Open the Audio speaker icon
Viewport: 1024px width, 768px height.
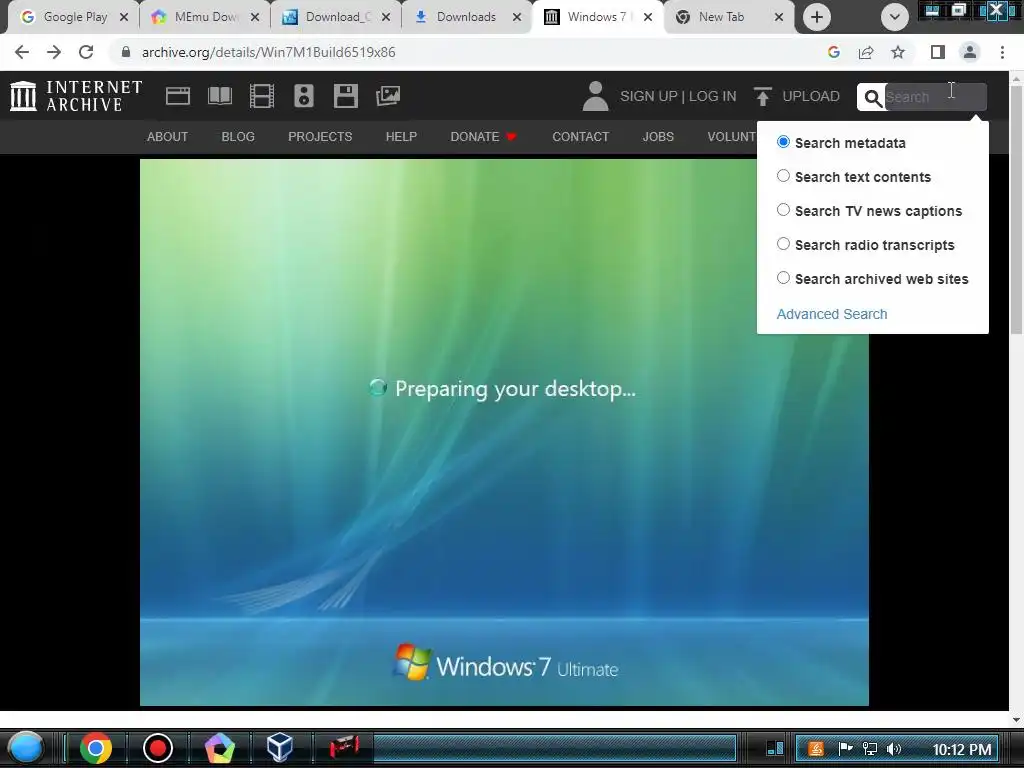(304, 96)
